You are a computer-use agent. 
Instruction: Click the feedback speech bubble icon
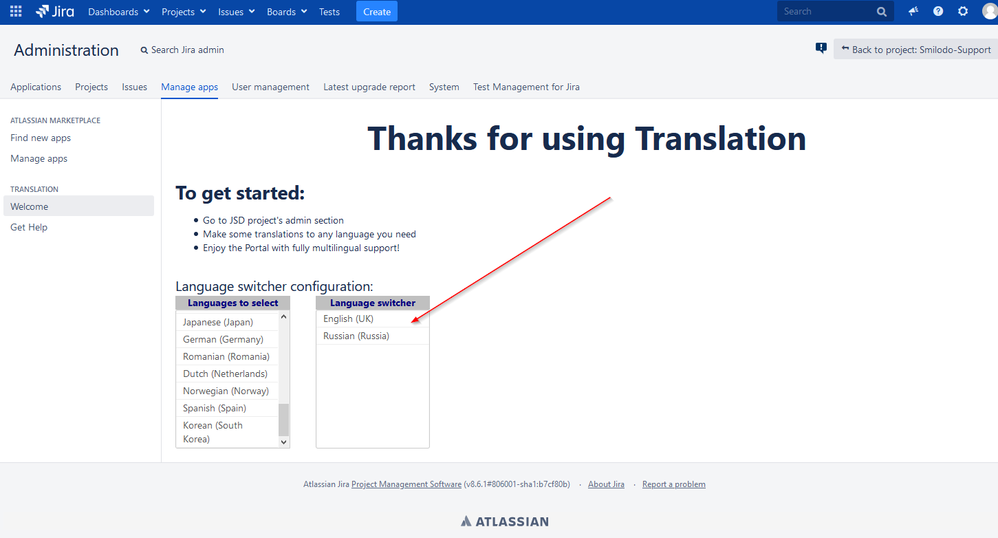click(x=821, y=48)
